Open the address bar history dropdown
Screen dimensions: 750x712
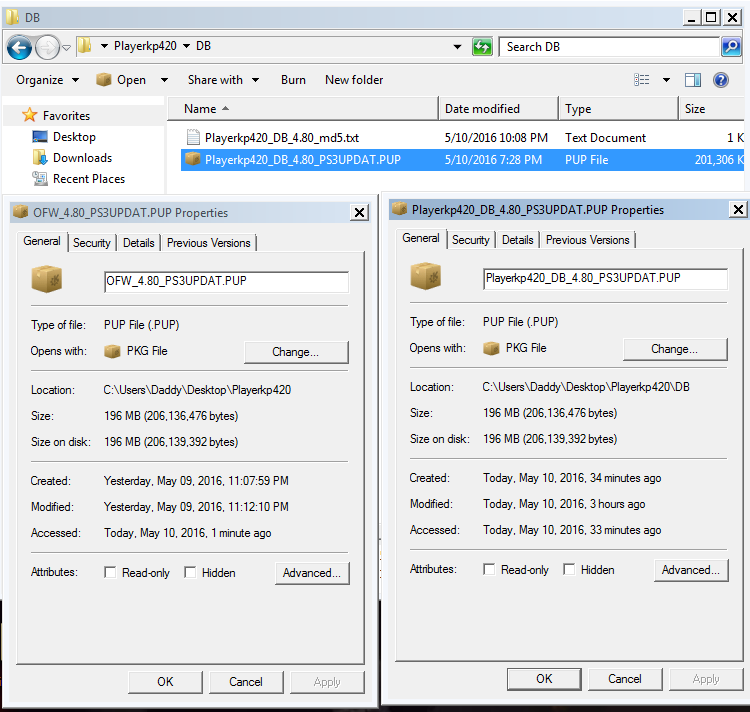(457, 47)
